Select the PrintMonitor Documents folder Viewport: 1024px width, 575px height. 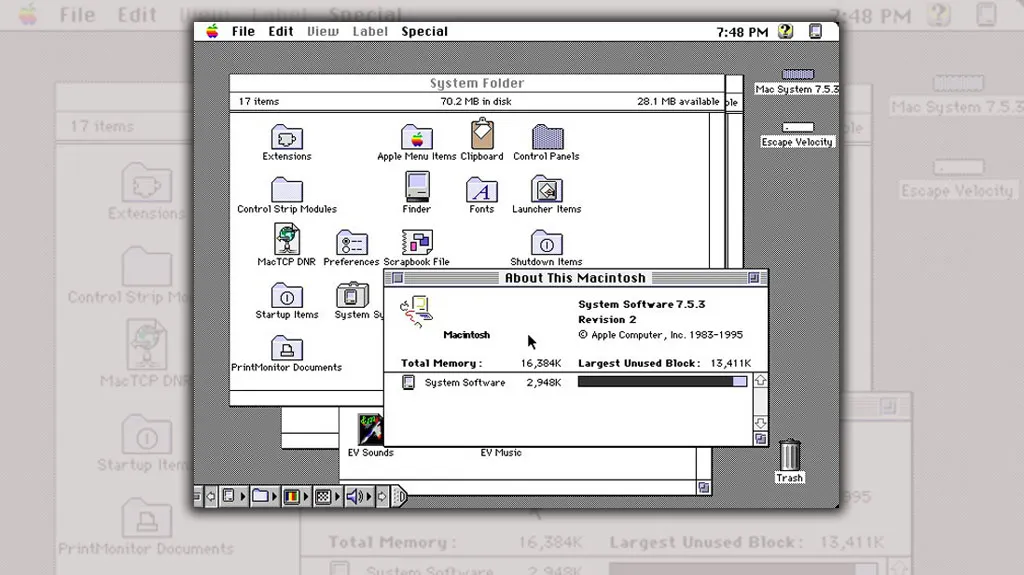pyautogui.click(x=287, y=349)
